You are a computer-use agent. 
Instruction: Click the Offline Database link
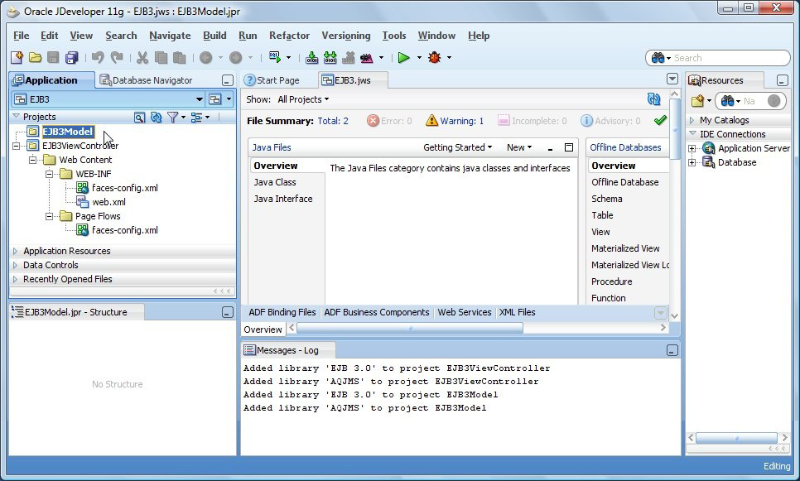click(x=625, y=182)
